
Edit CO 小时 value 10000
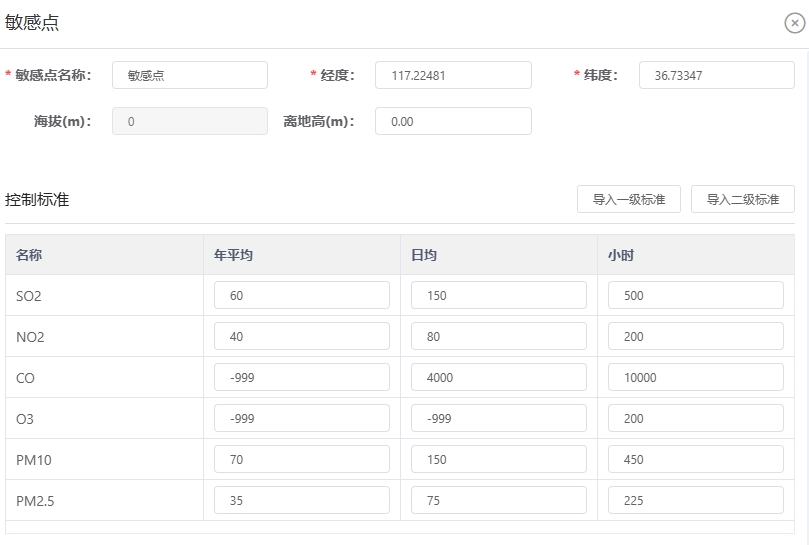click(695, 377)
